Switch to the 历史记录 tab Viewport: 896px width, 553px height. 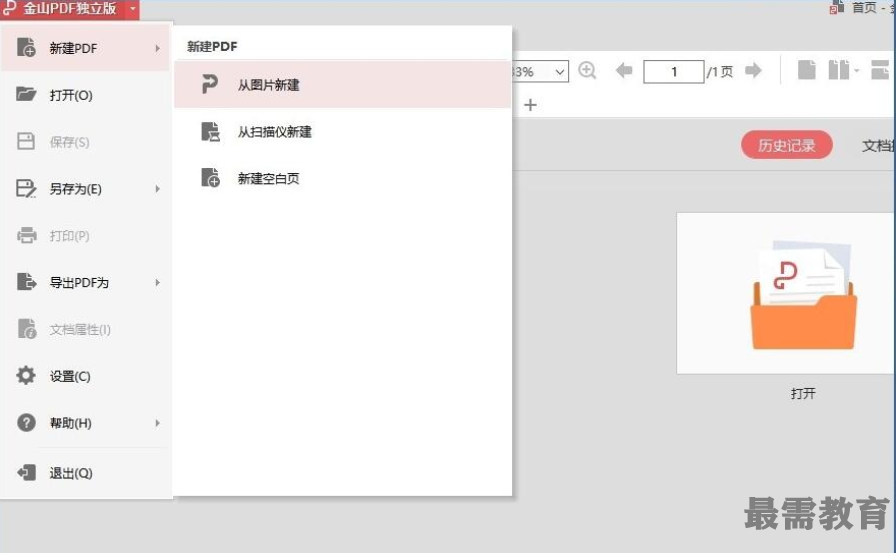[x=786, y=145]
